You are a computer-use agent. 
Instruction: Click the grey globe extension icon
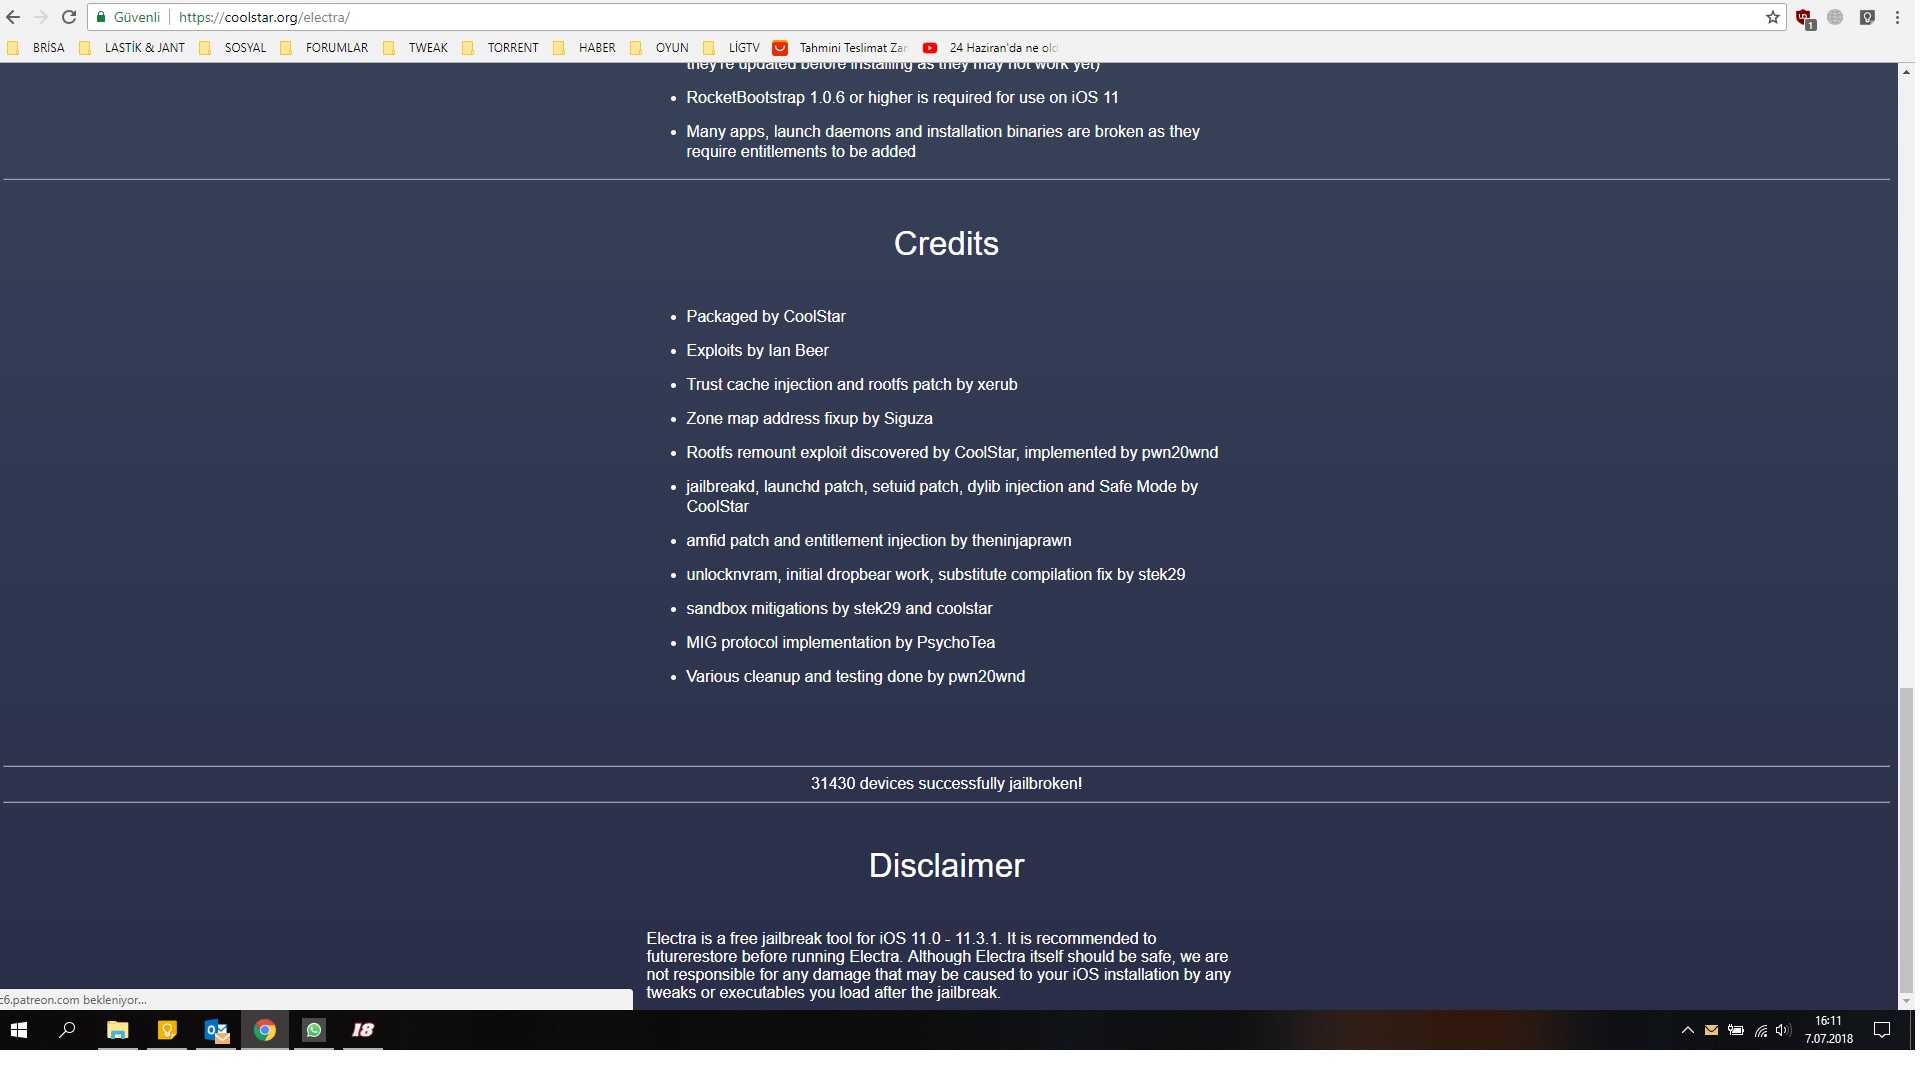[1835, 17]
